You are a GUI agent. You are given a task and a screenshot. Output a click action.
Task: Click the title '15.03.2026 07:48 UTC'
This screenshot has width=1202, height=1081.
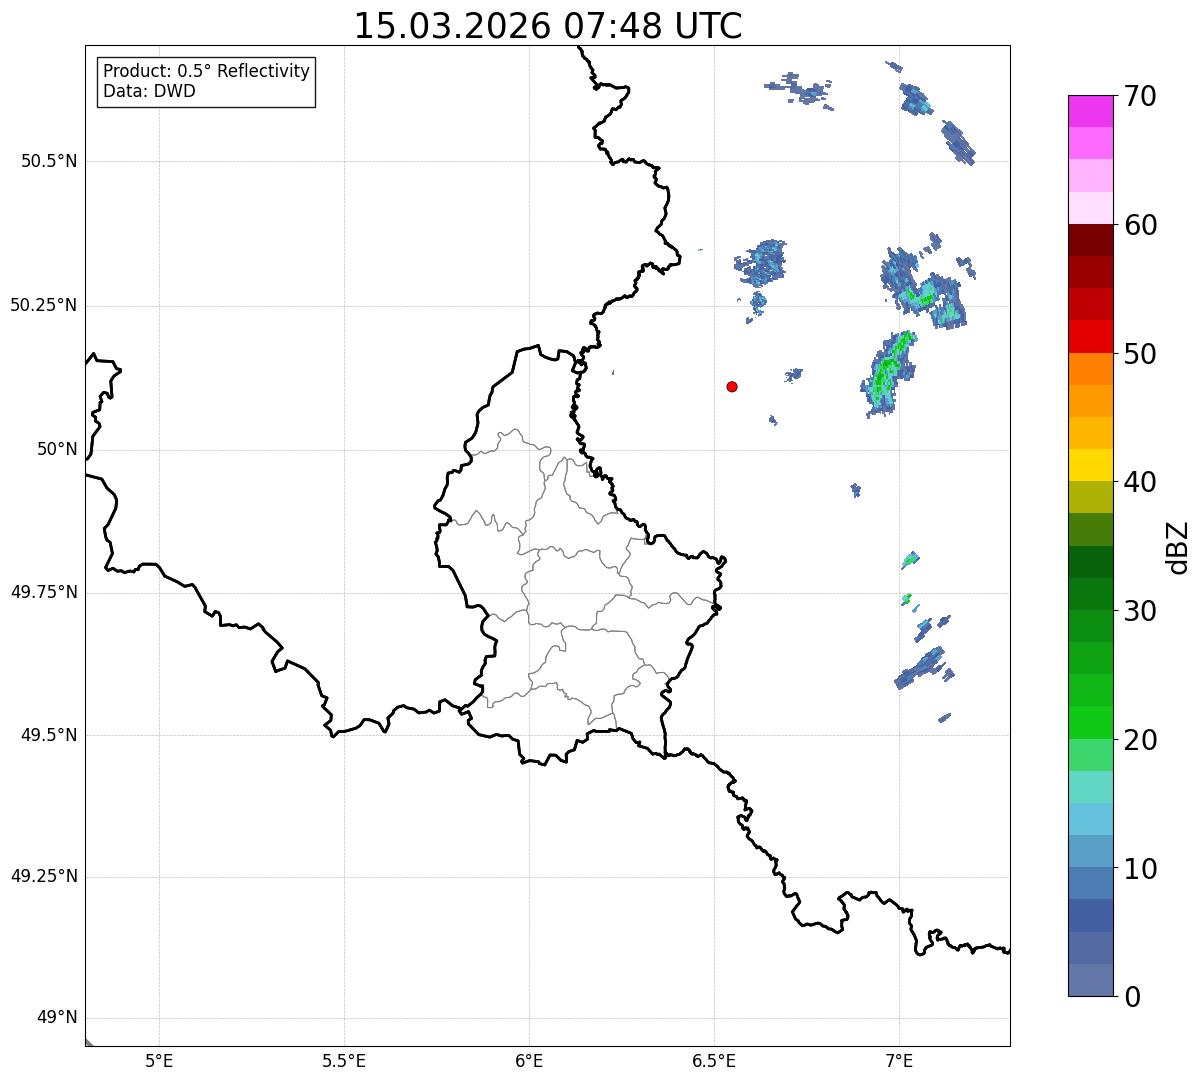tap(548, 26)
